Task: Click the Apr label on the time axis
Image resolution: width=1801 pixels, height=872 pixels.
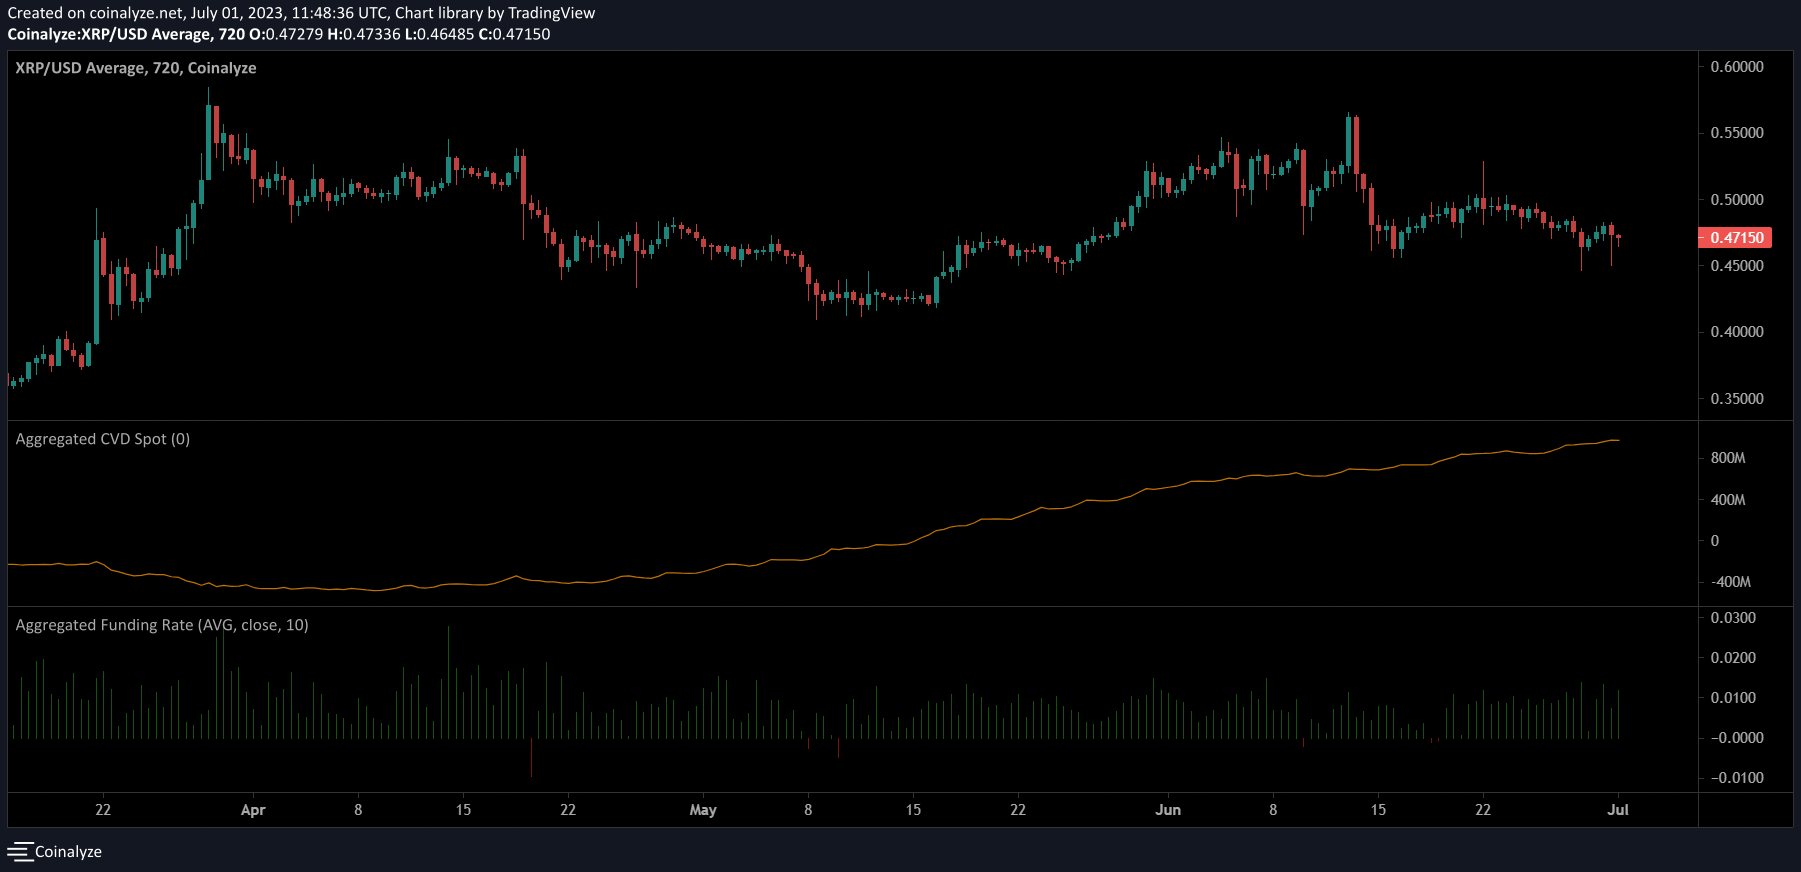Action: click(x=253, y=810)
